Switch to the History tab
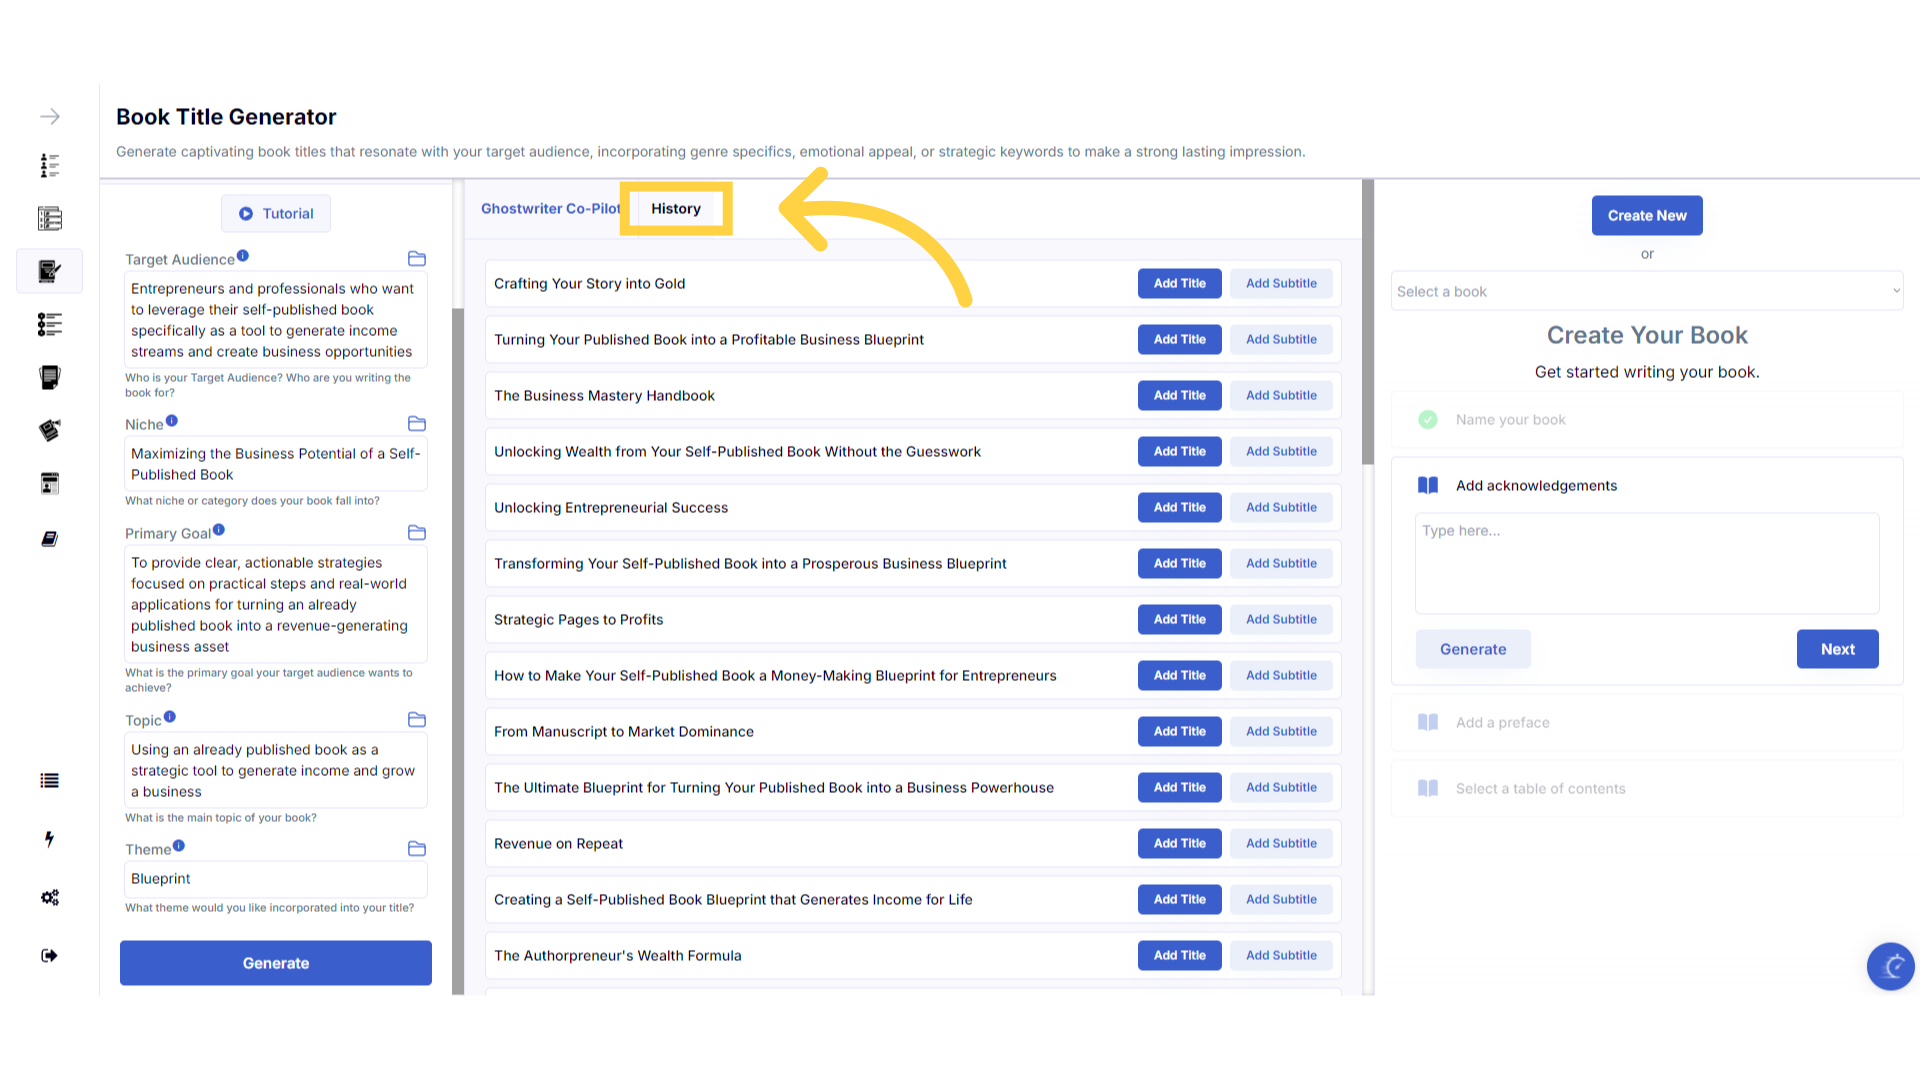This screenshot has height=1080, width=1920. point(676,209)
